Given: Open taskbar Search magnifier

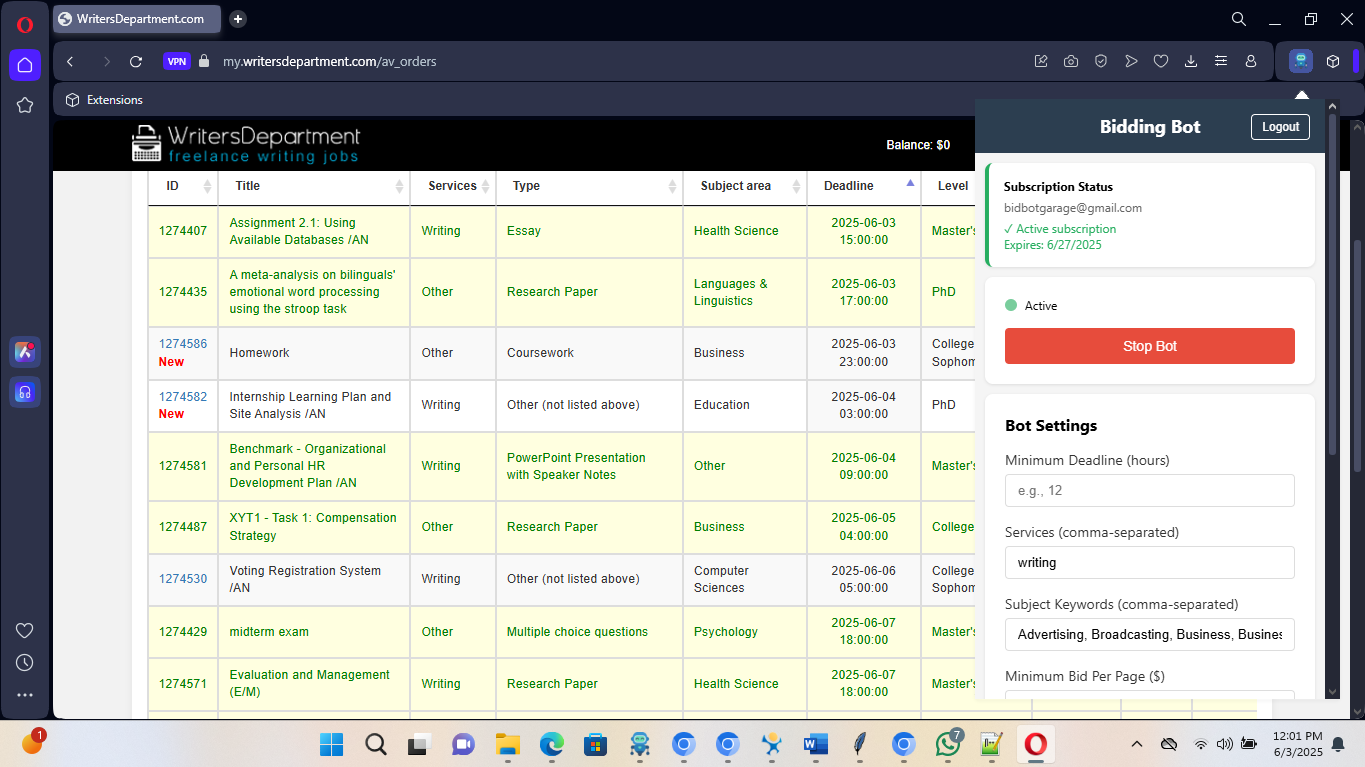Looking at the screenshot, I should (375, 744).
